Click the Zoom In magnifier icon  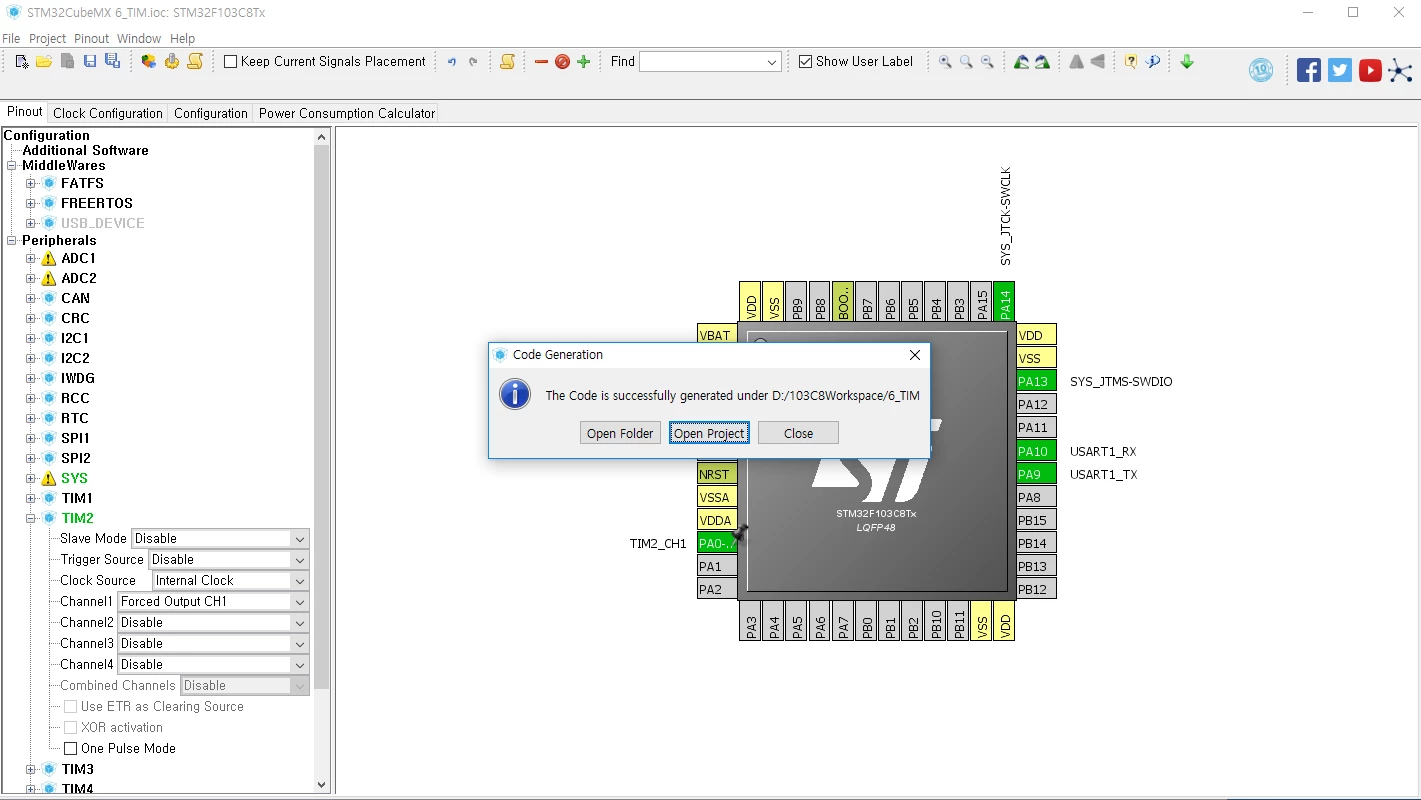[945, 62]
